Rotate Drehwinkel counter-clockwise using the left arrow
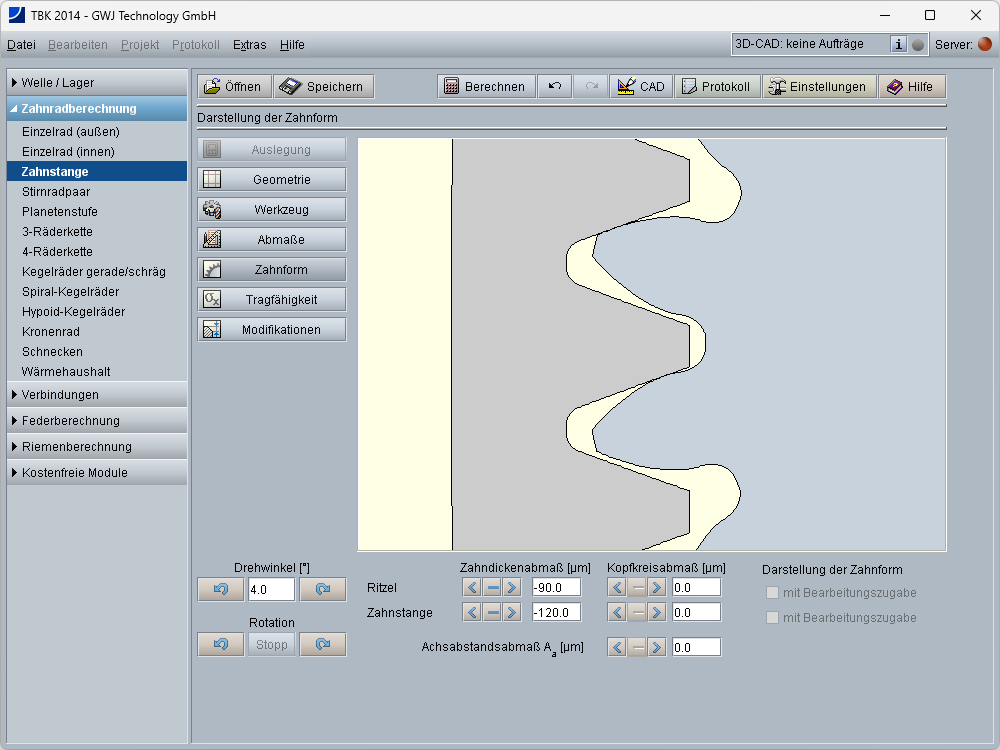This screenshot has height=750, width=1000. pos(220,590)
